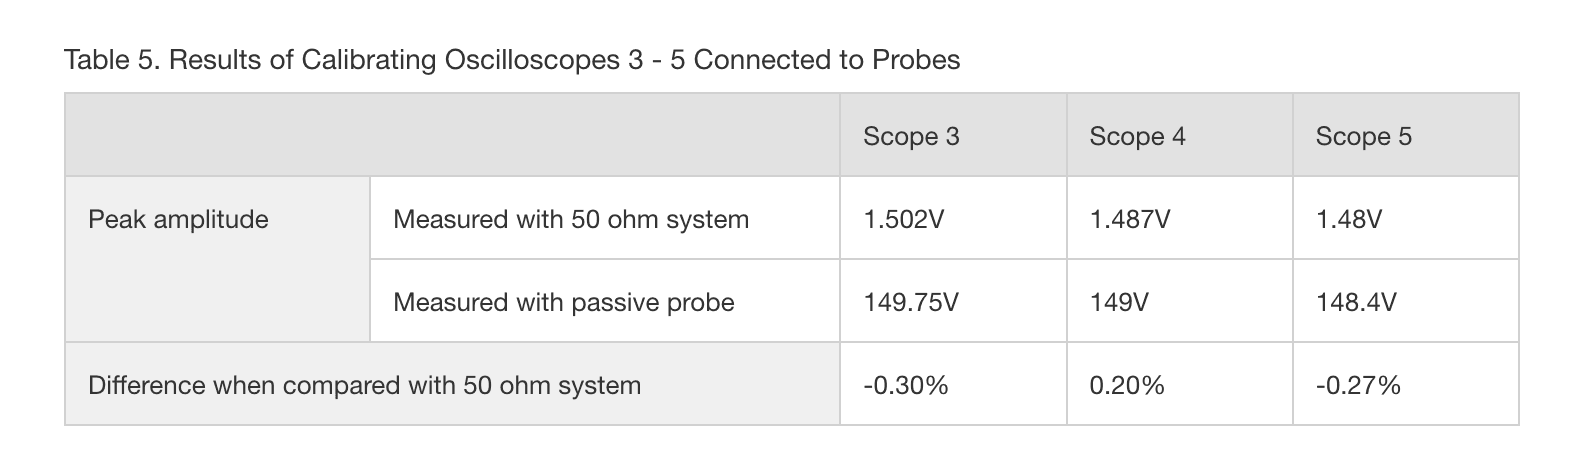Click the -0.27% difference value
The width and height of the screenshot is (1586, 476).
point(1358,385)
